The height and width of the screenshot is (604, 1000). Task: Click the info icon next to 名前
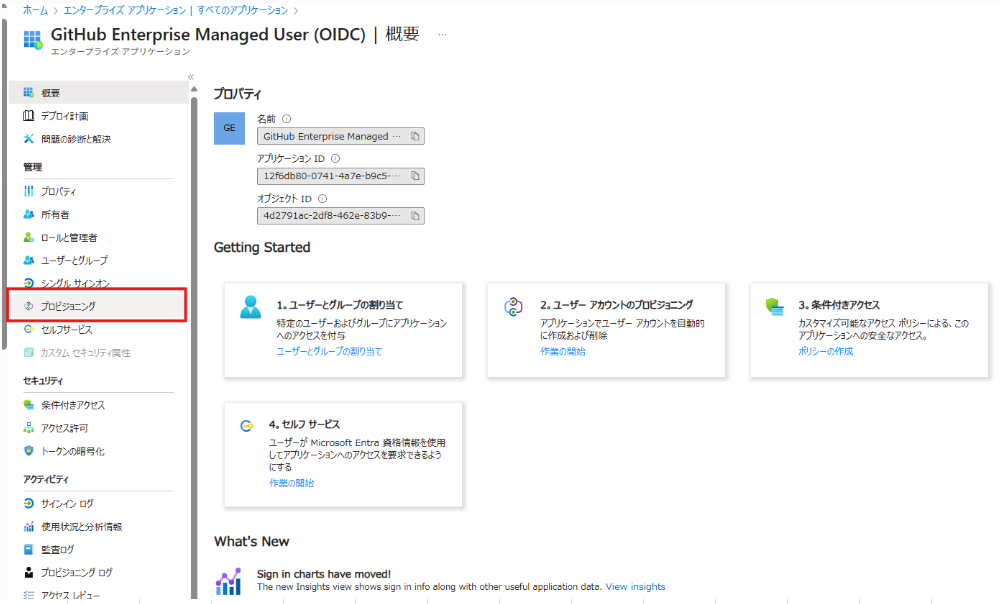tap(286, 119)
